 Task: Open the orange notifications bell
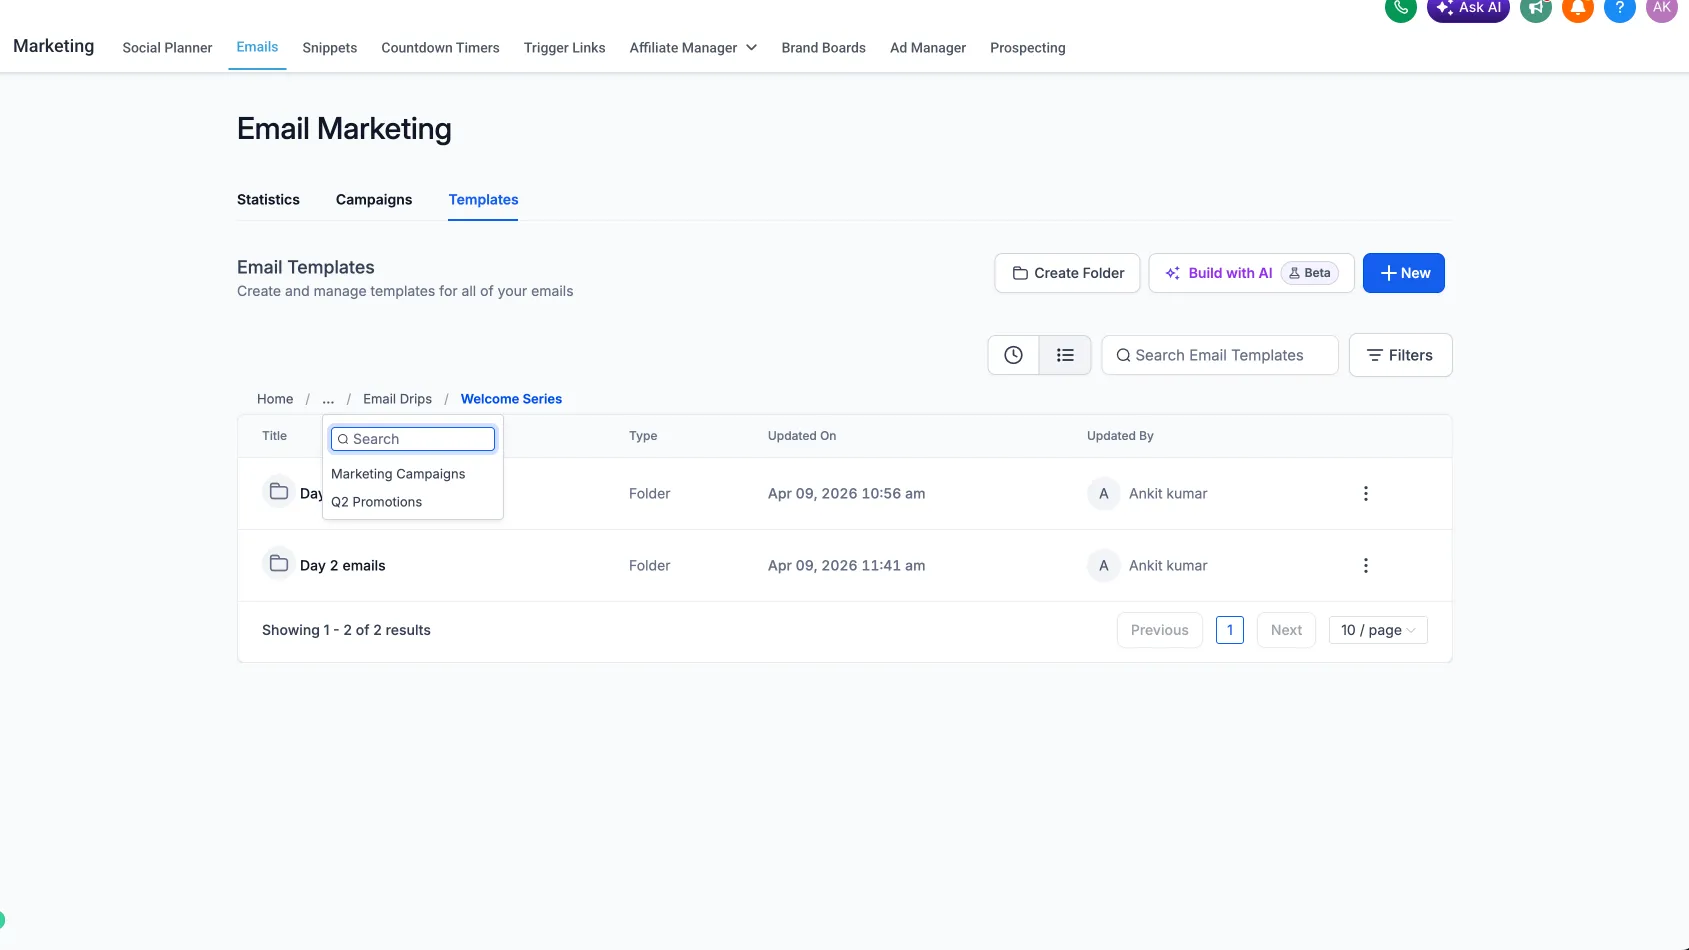coord(1577,9)
